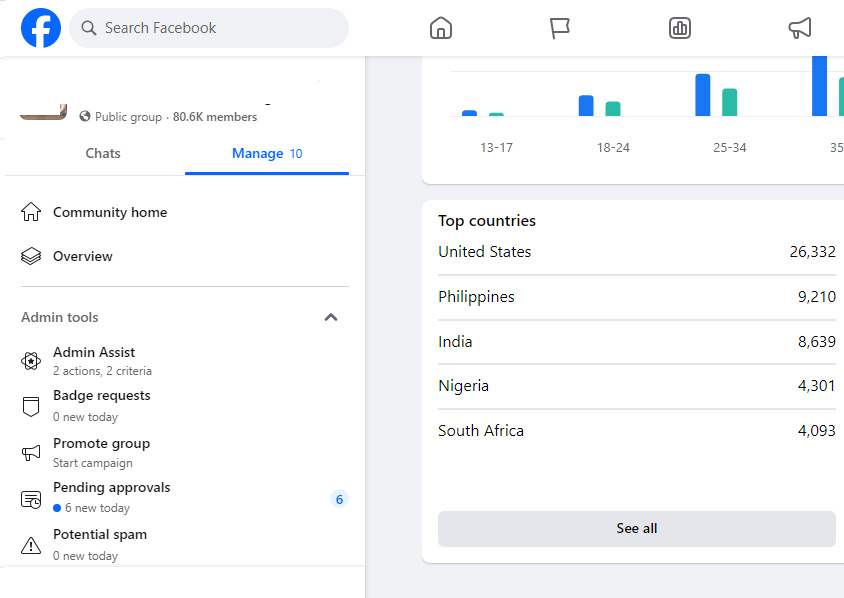Click the 8,639 value
Viewport: 844px width, 598px height.
[817, 342]
